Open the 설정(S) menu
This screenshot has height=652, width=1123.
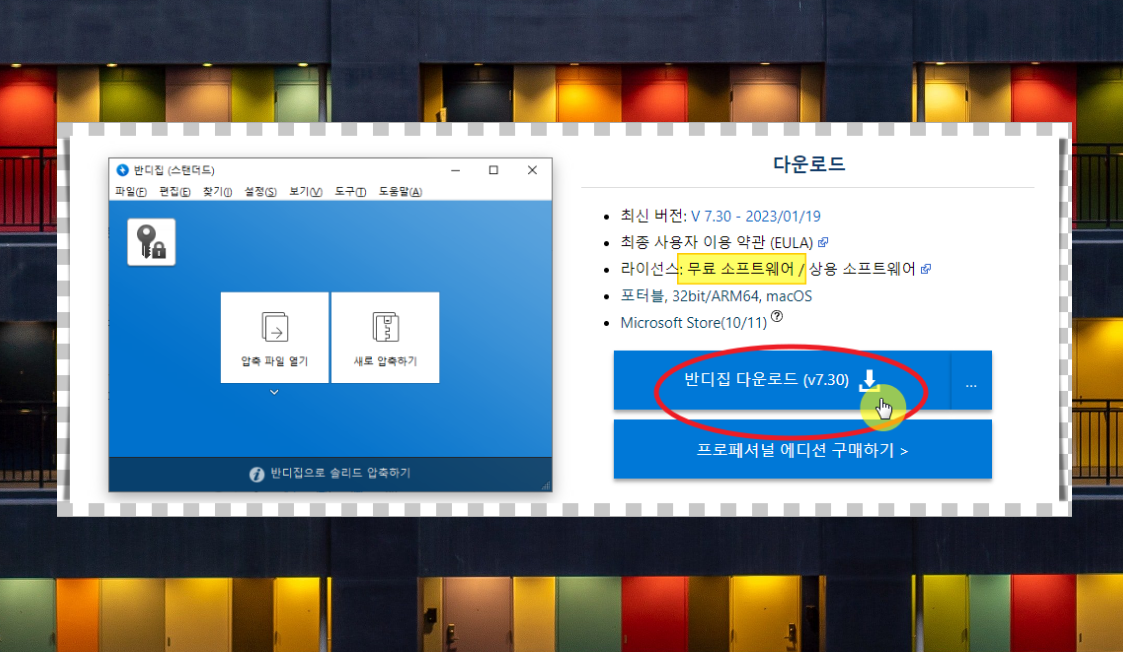click(260, 191)
